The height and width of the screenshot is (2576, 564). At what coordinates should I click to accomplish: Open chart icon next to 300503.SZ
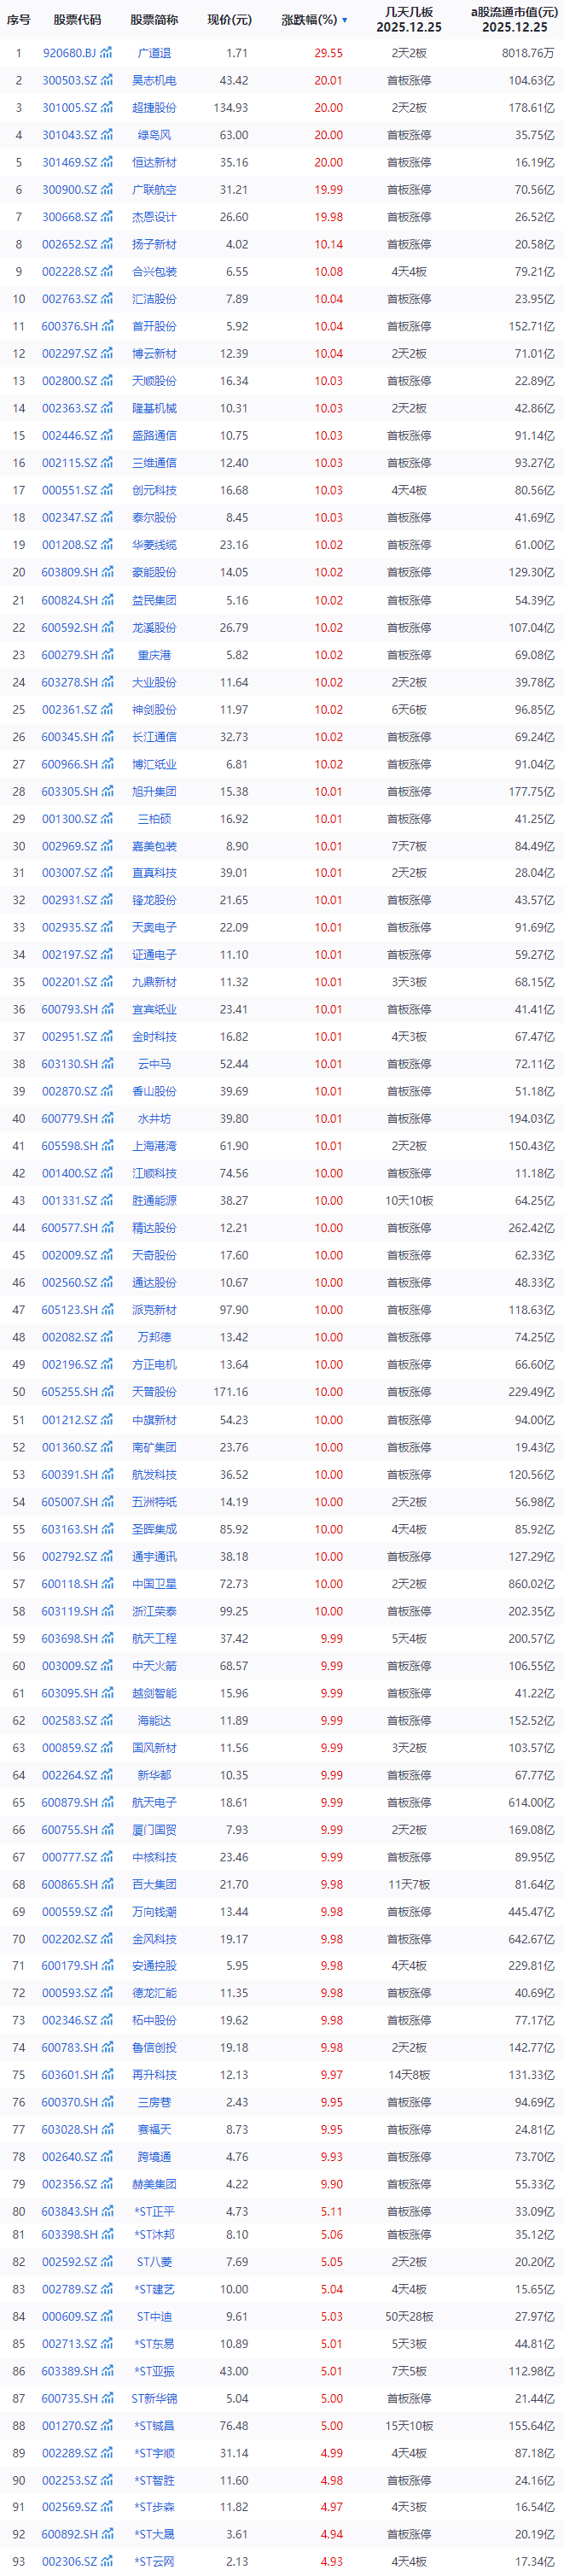(107, 80)
